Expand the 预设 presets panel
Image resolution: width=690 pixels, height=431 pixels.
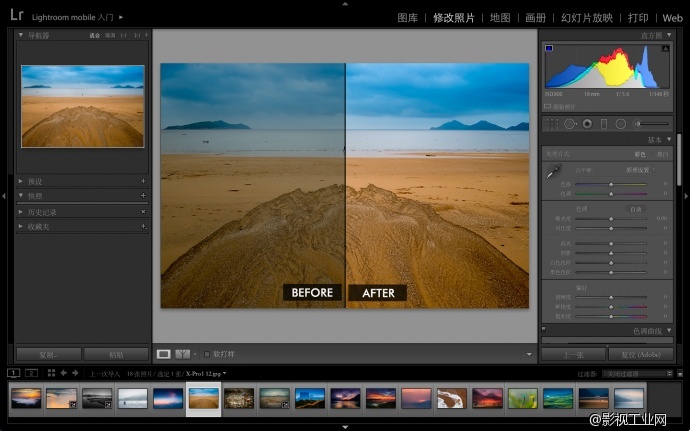(x=21, y=181)
